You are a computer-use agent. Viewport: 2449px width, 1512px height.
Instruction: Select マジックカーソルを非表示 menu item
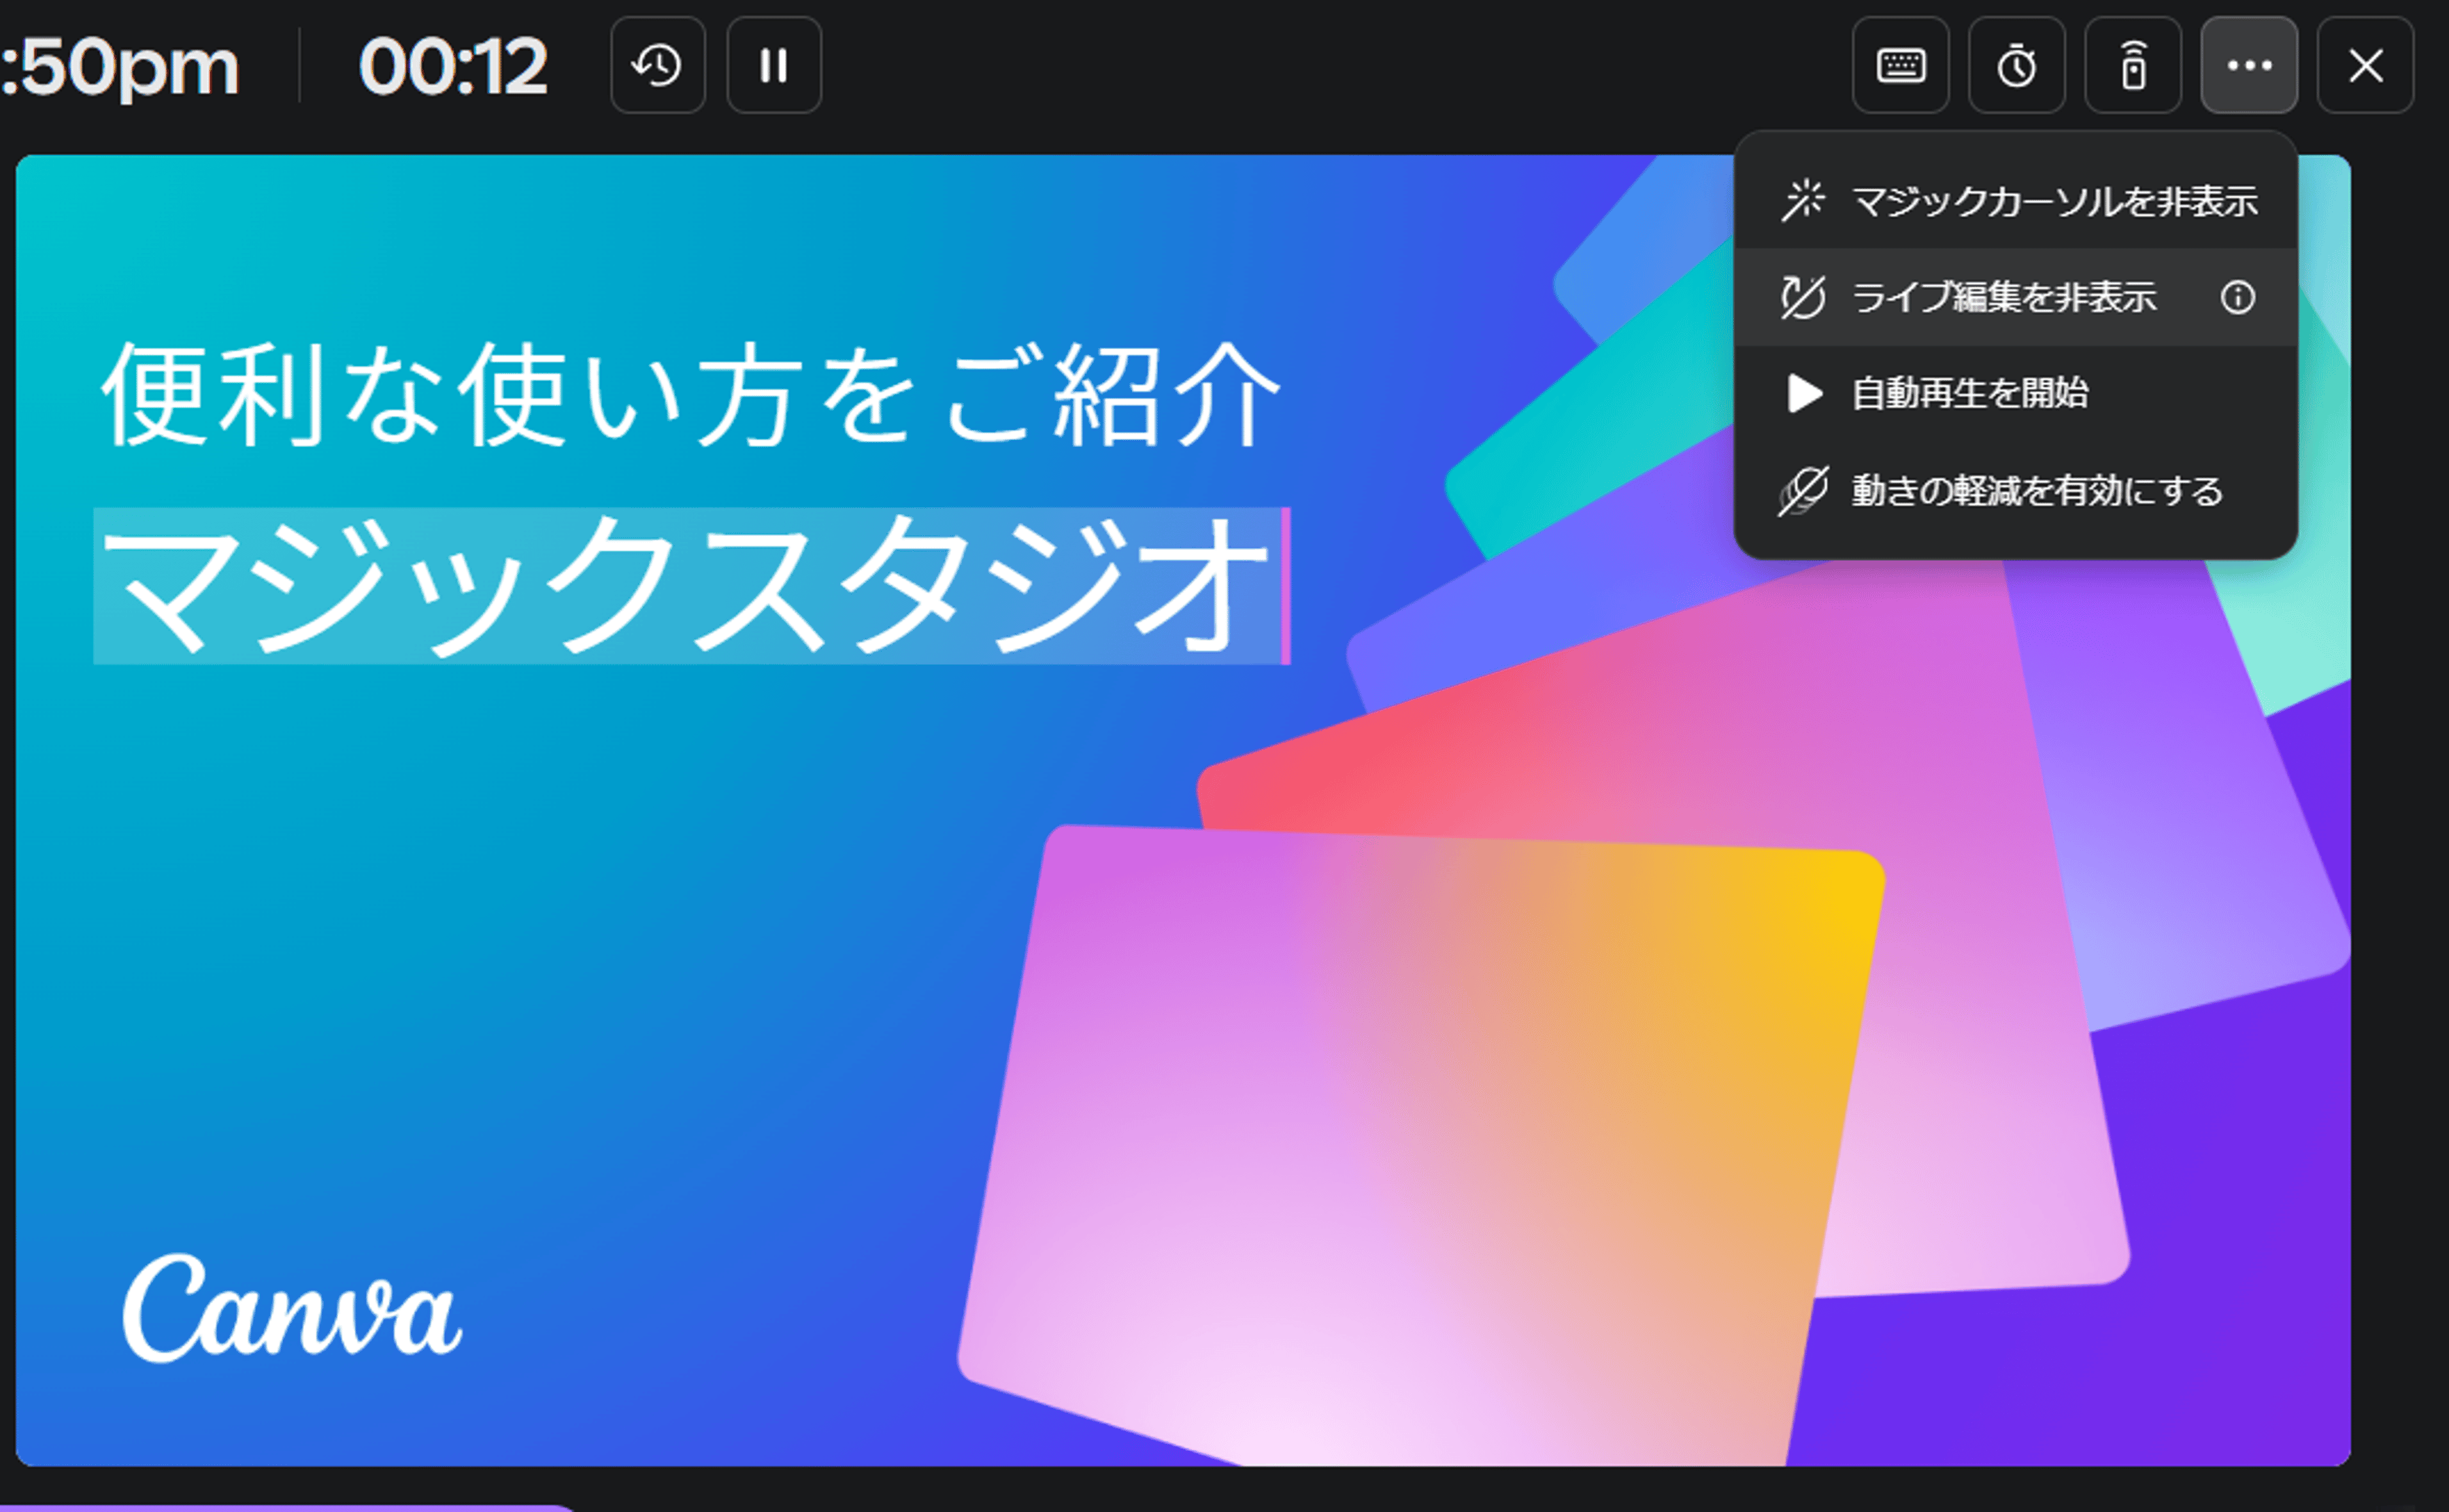pos(2016,201)
